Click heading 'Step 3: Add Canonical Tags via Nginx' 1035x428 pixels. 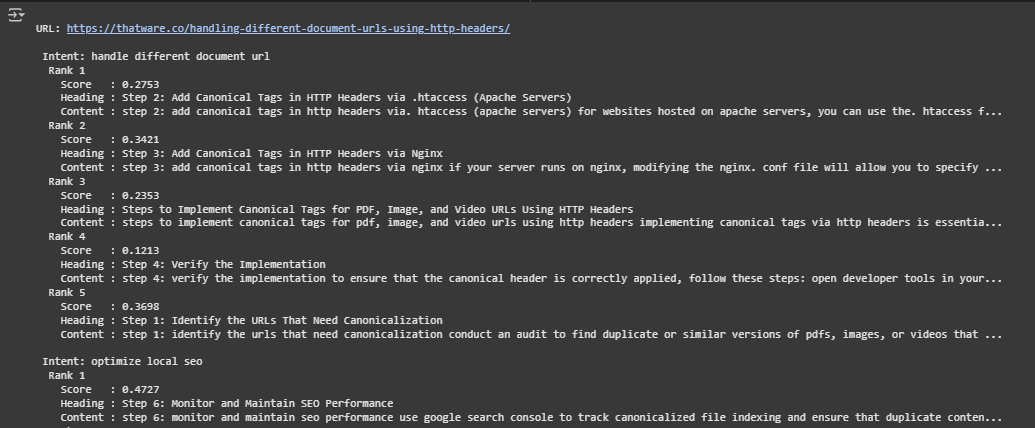282,153
